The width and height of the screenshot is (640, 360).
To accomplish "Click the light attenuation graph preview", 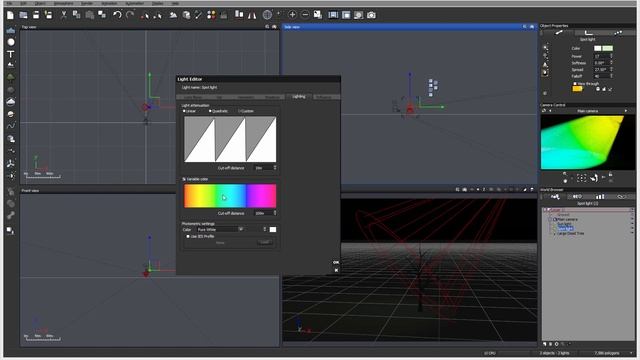I will pos(230,139).
